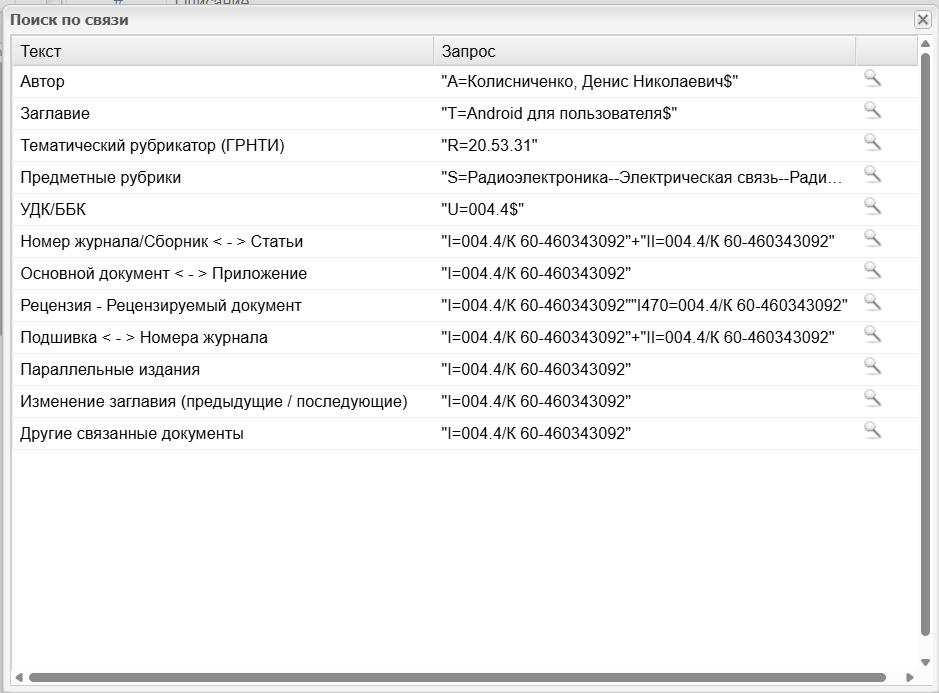Run search for the Заглавие row
This screenshot has height=693, width=939.
coord(872,111)
